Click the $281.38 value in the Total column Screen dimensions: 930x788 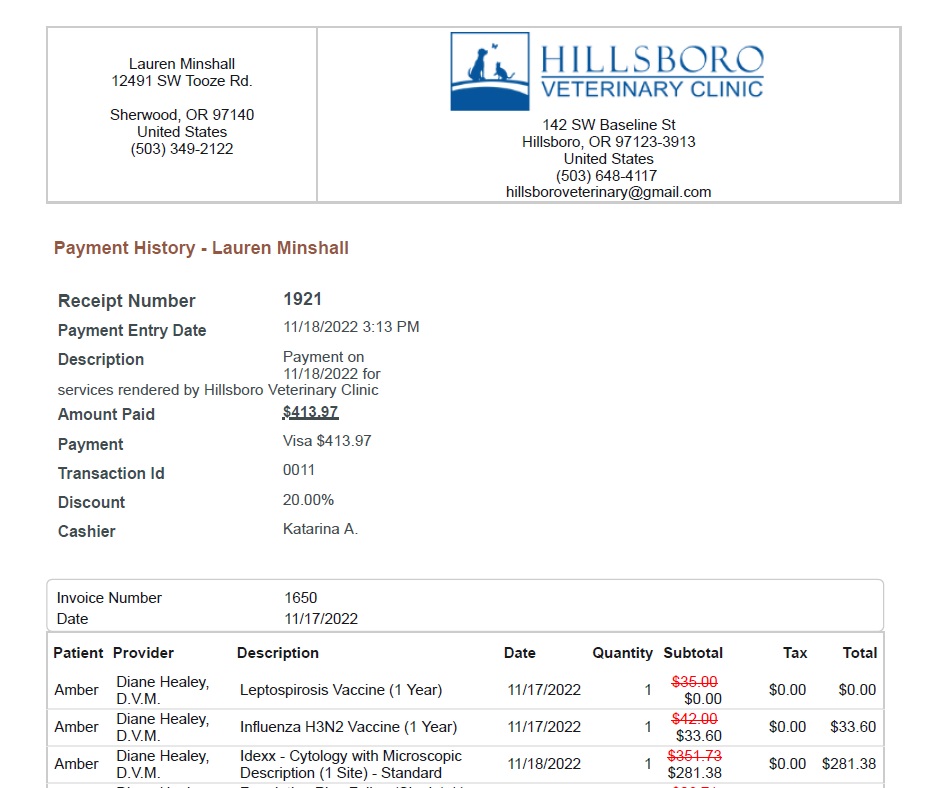(x=849, y=764)
